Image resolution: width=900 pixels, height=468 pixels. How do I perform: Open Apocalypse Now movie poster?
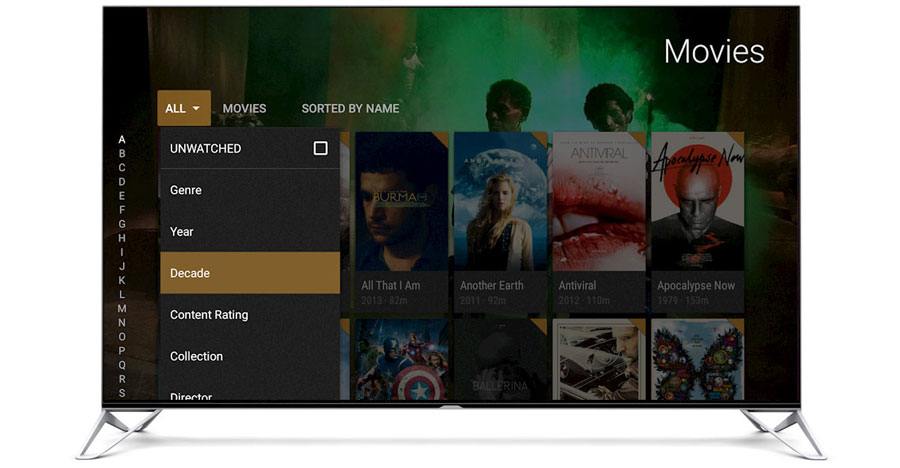pos(698,202)
